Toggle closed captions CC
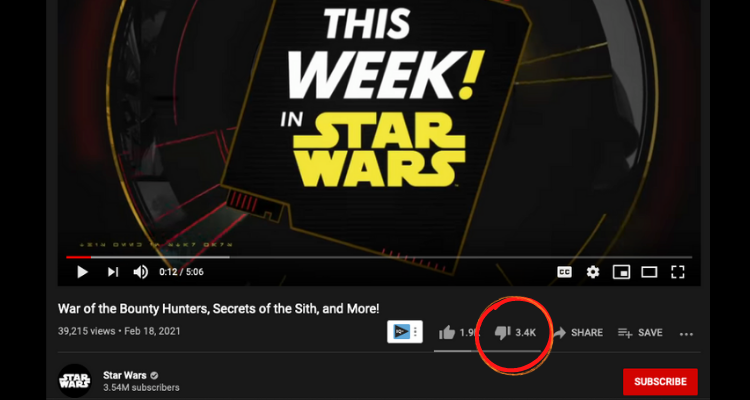 pyautogui.click(x=564, y=272)
